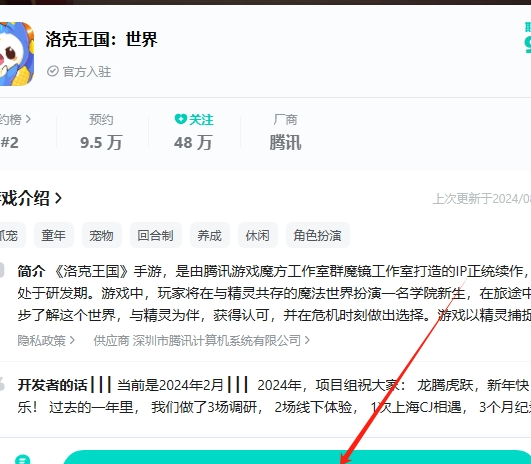Select the 回合制 tag
The image size is (531, 464).
pos(156,235)
